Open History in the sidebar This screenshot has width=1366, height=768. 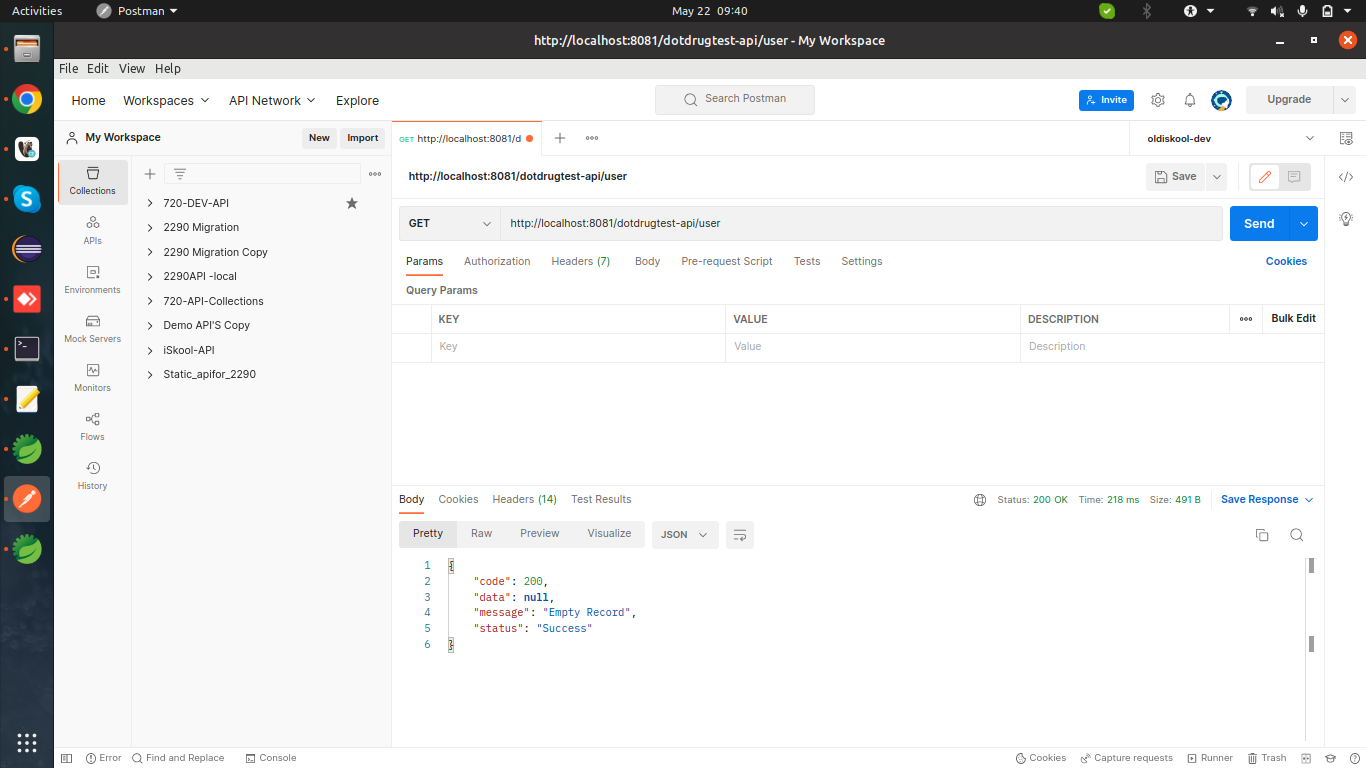click(x=92, y=475)
